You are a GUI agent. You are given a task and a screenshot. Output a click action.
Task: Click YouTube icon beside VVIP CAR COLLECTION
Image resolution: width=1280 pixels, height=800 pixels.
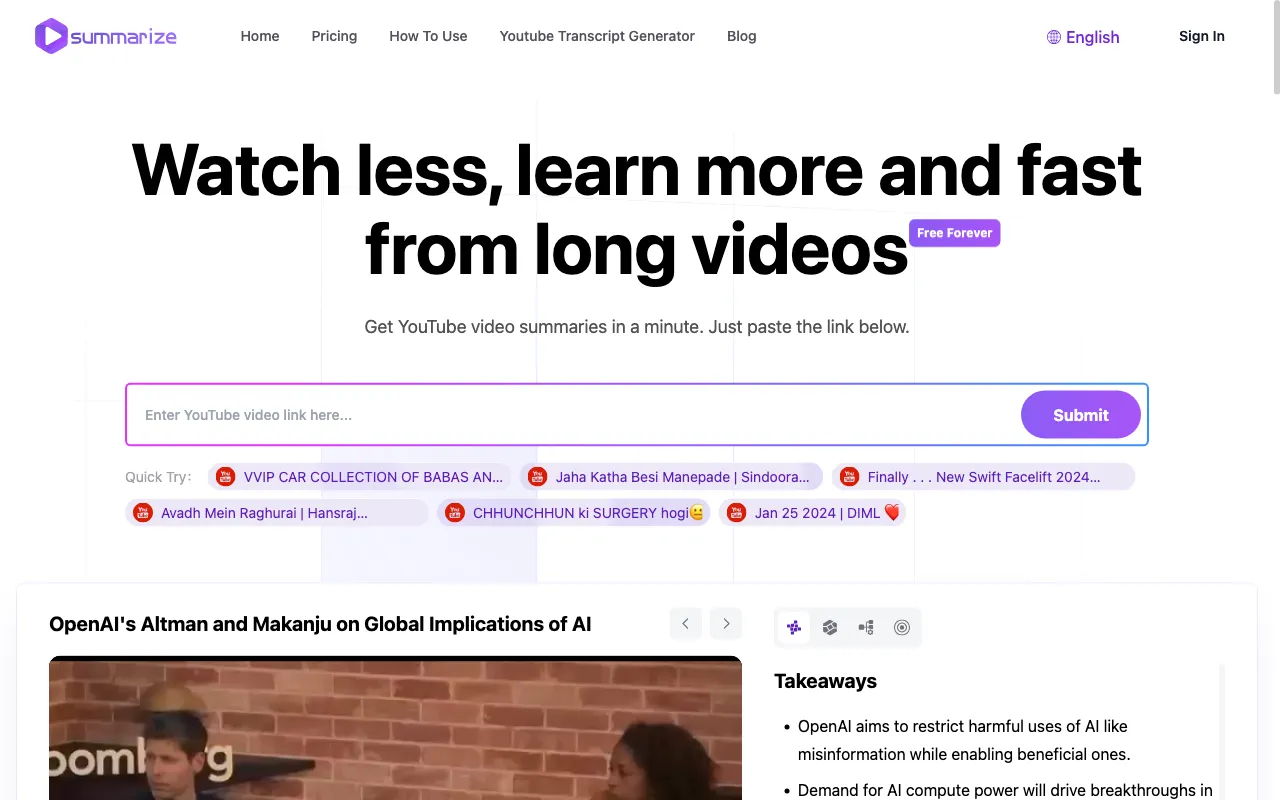point(226,477)
